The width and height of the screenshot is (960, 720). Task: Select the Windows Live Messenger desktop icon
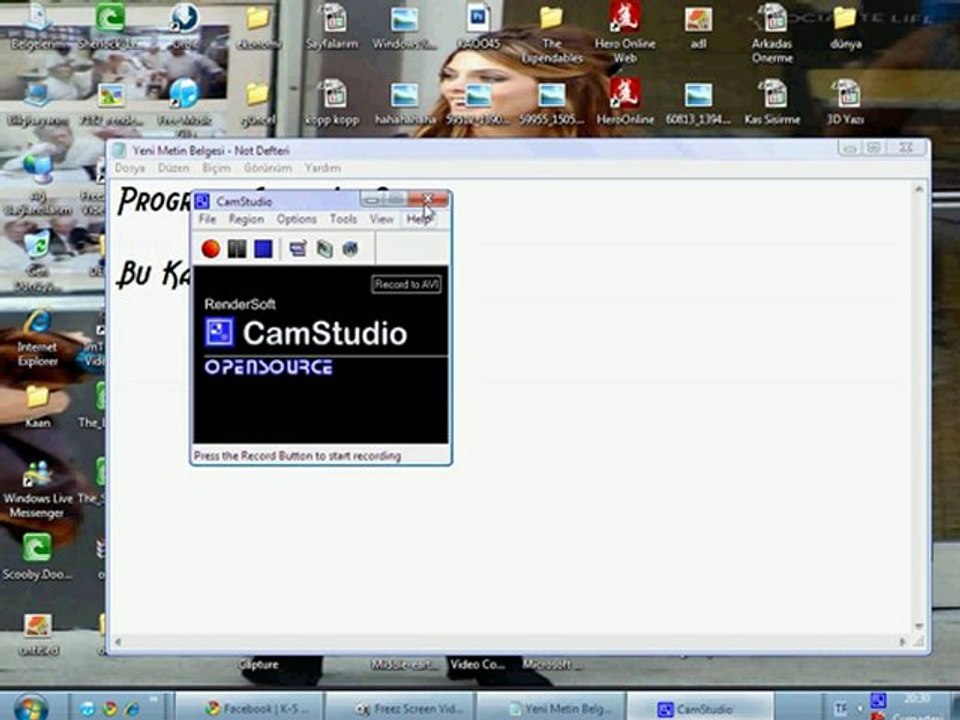click(37, 490)
